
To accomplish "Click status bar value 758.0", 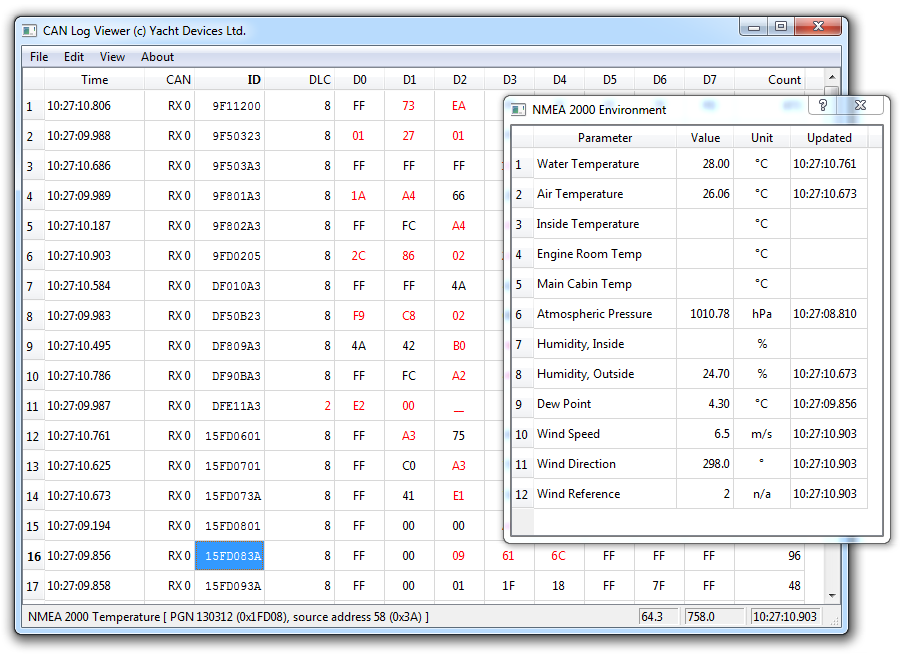I will tap(713, 617).
